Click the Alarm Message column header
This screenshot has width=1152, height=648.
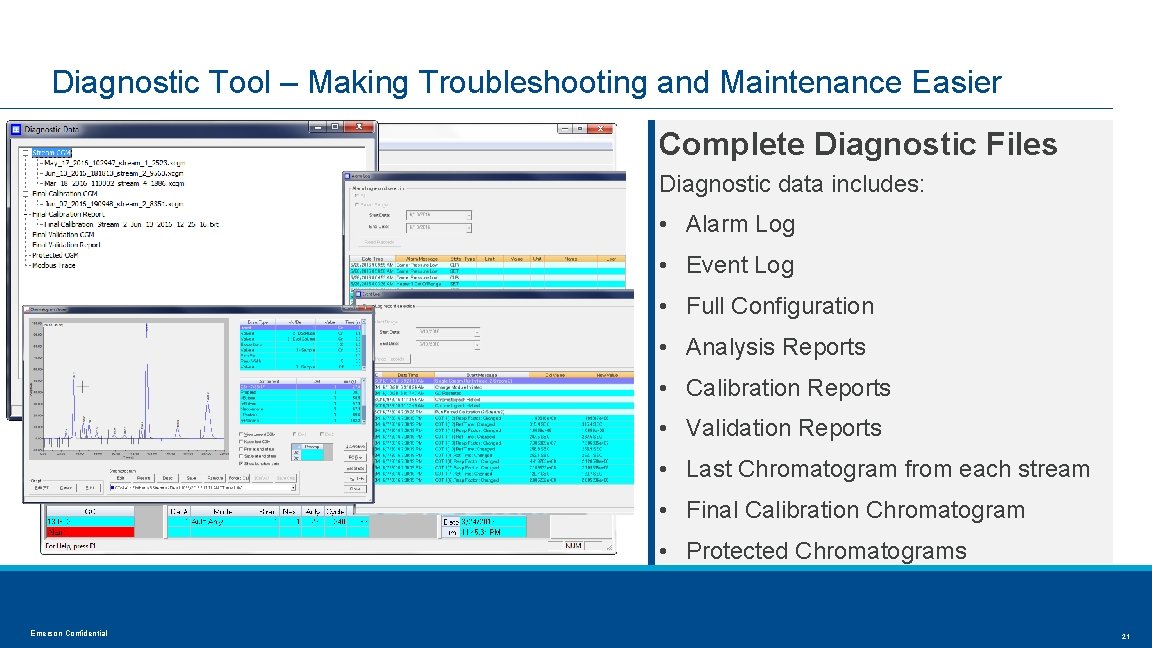(422, 259)
